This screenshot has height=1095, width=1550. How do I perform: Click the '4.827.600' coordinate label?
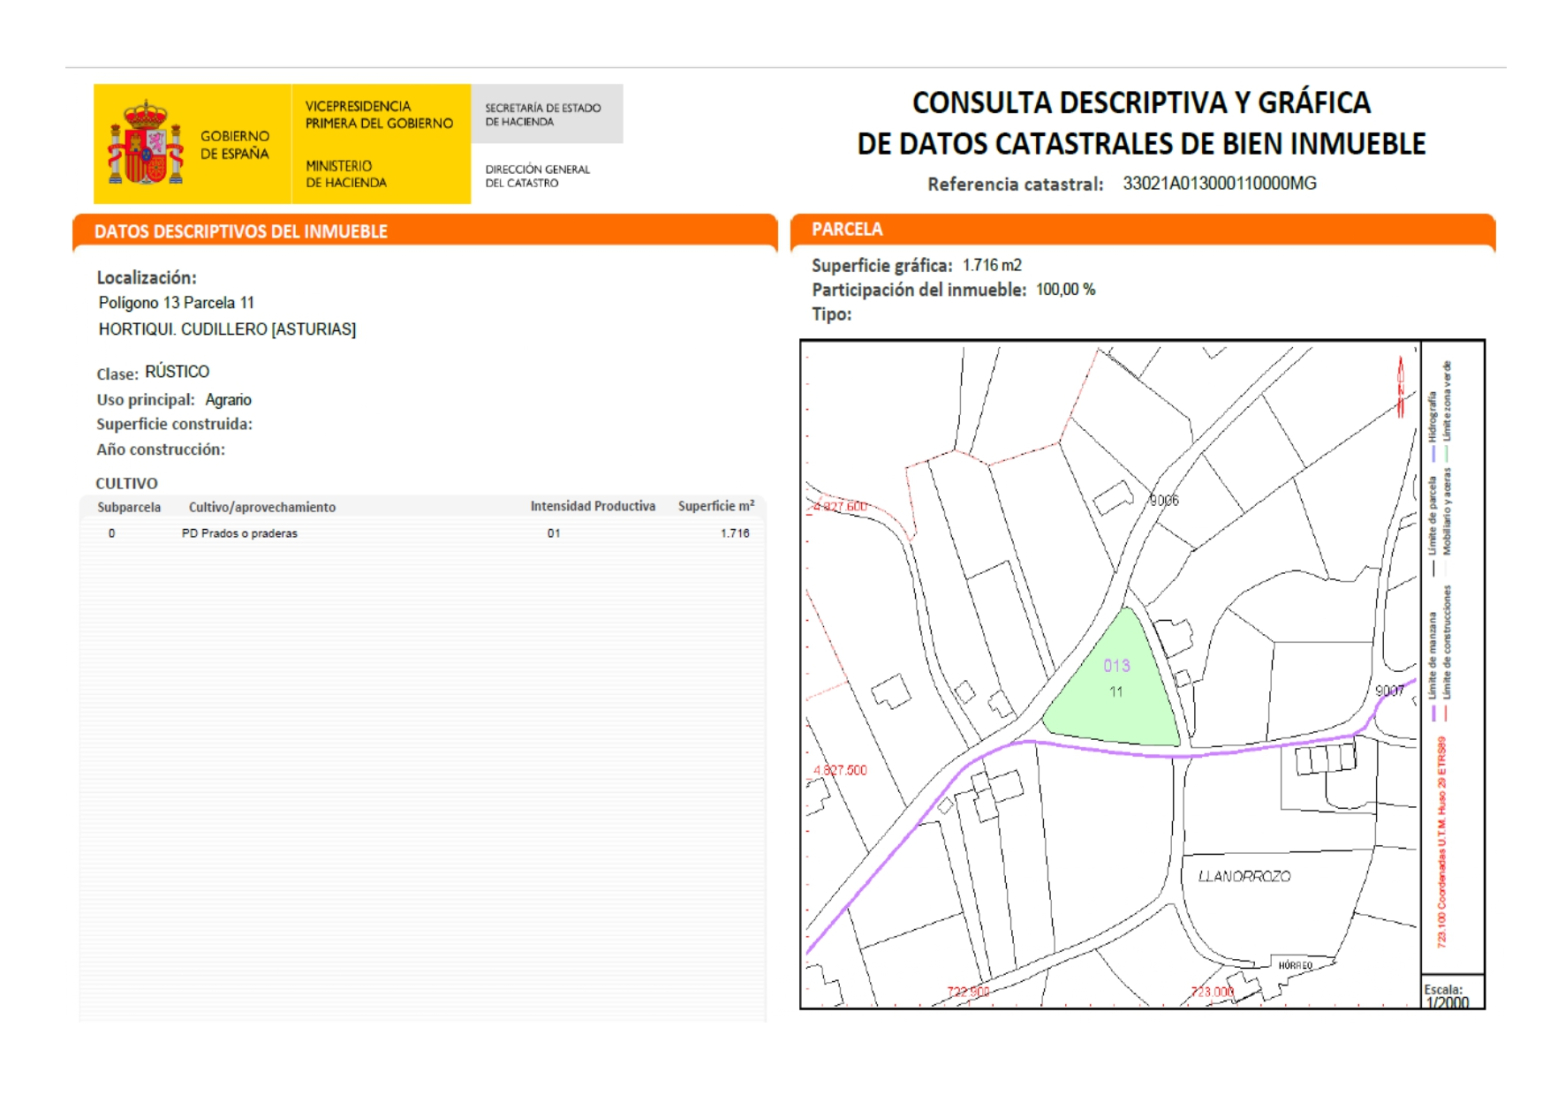(840, 506)
